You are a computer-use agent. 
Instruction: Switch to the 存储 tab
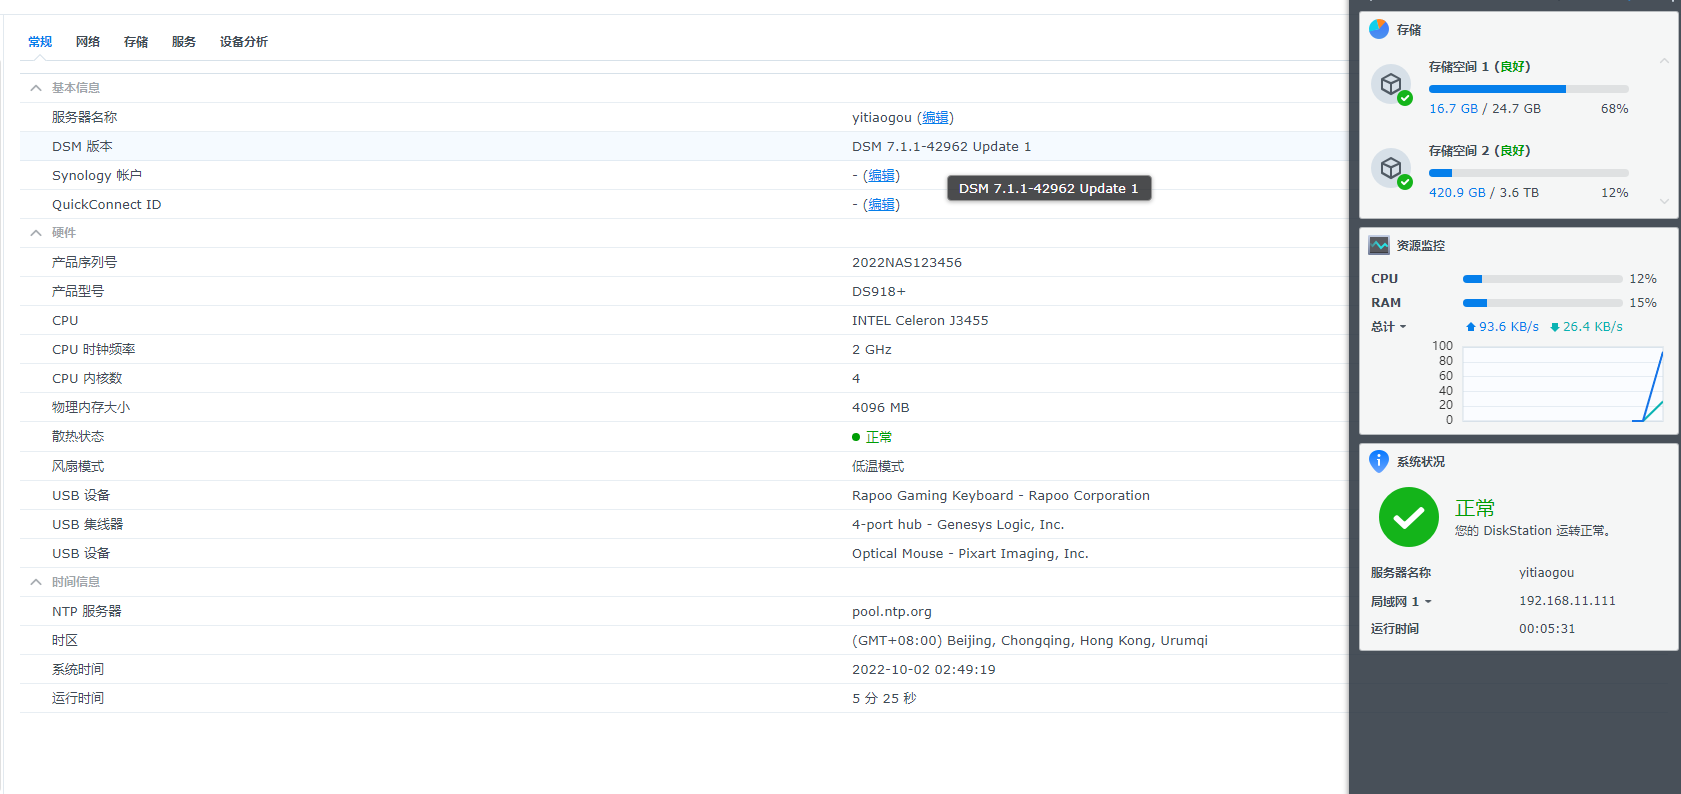click(136, 42)
